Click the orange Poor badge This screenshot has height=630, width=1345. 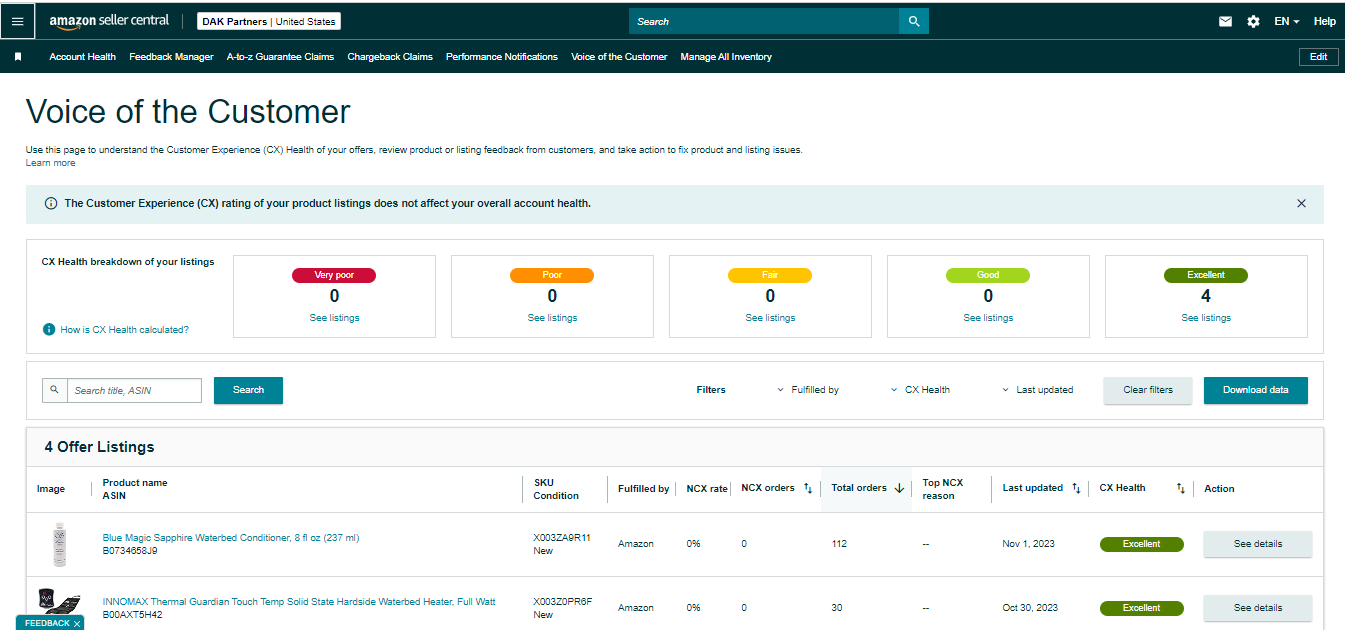[x=552, y=275]
